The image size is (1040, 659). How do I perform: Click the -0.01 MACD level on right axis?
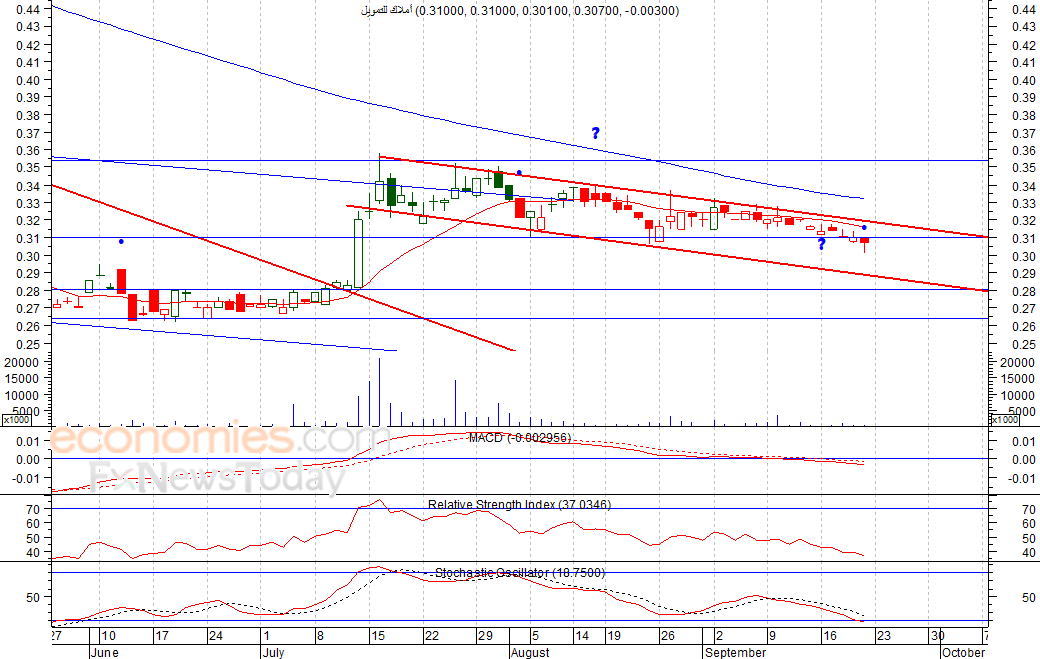(1023, 479)
